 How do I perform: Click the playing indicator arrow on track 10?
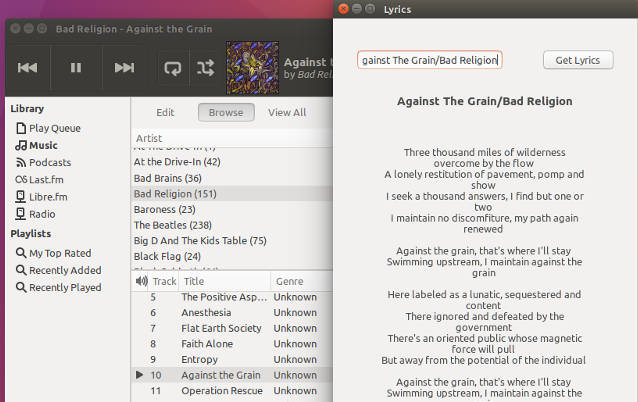tap(139, 375)
